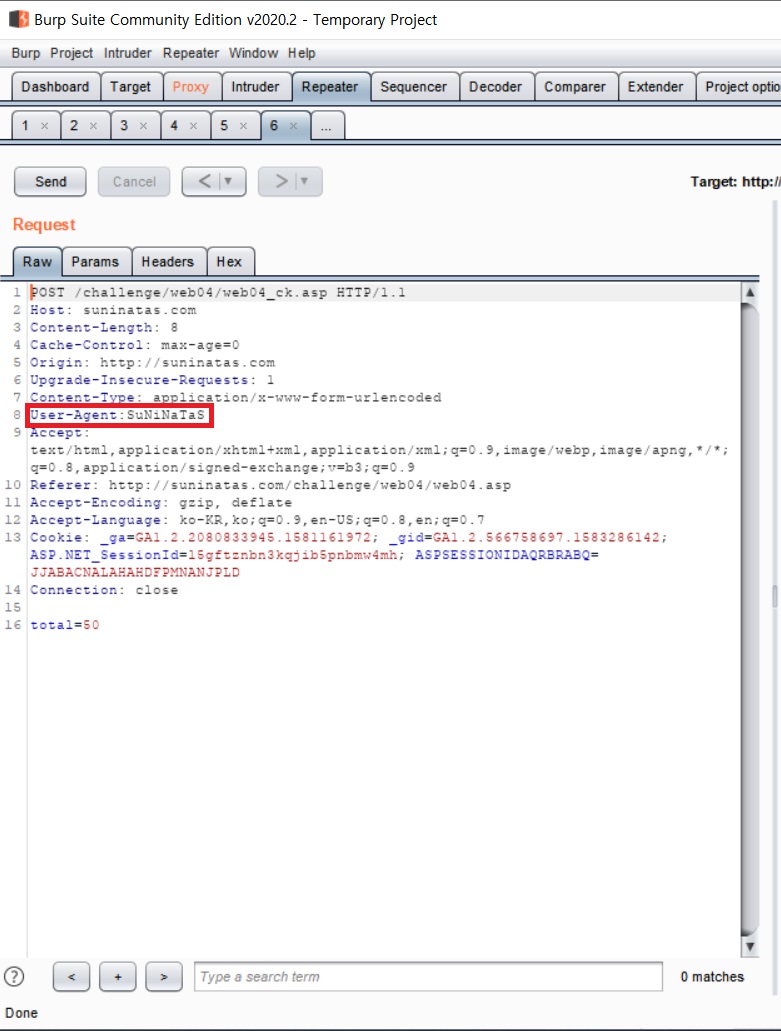Switch to the Target tab
Screen dimensions: 781x1031
click(130, 87)
